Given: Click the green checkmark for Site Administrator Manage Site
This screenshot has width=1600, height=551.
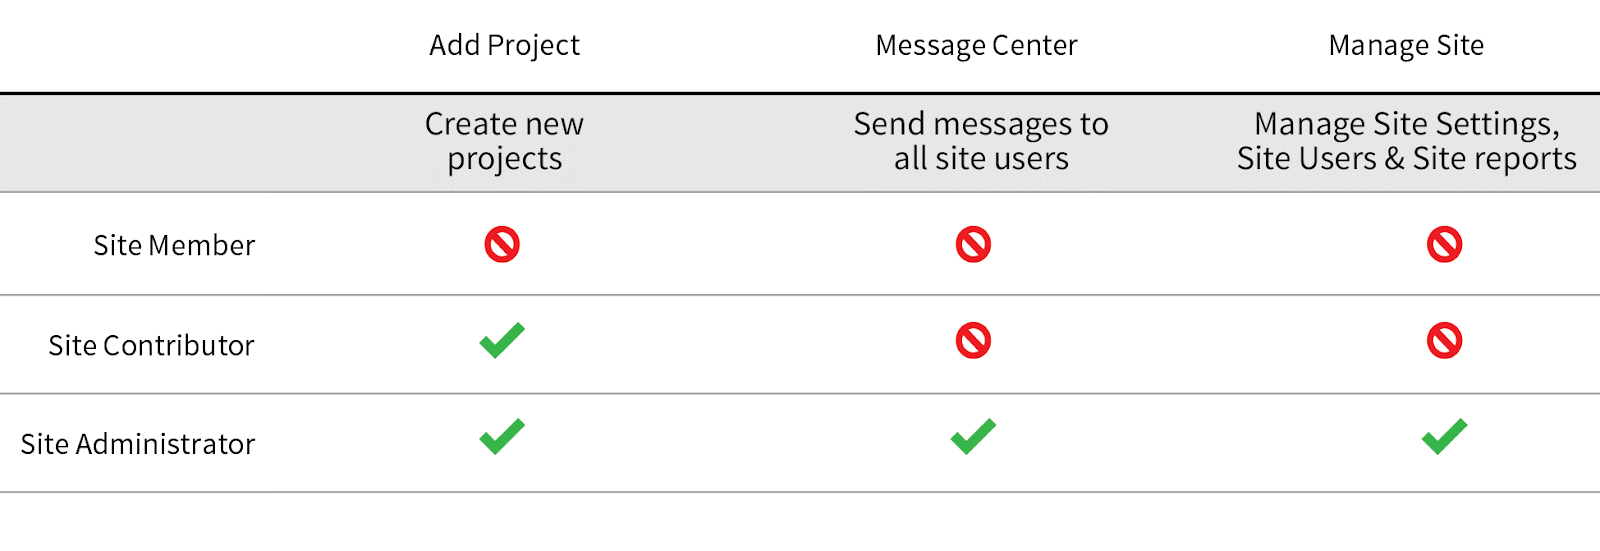Looking at the screenshot, I should pyautogui.click(x=1444, y=437).
